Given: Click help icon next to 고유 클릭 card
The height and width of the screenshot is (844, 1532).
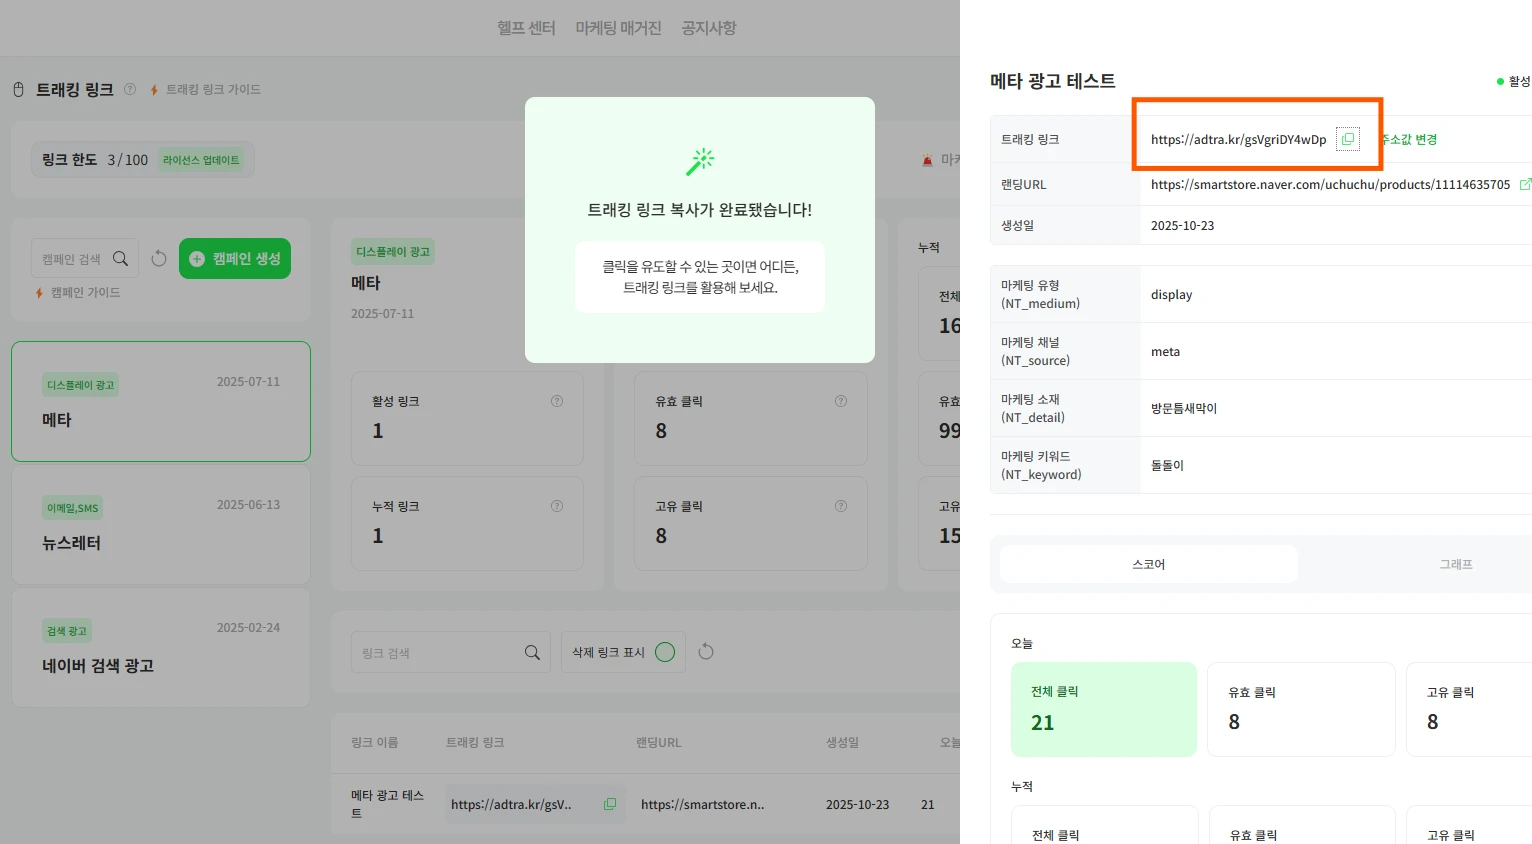Looking at the screenshot, I should pyautogui.click(x=841, y=506).
